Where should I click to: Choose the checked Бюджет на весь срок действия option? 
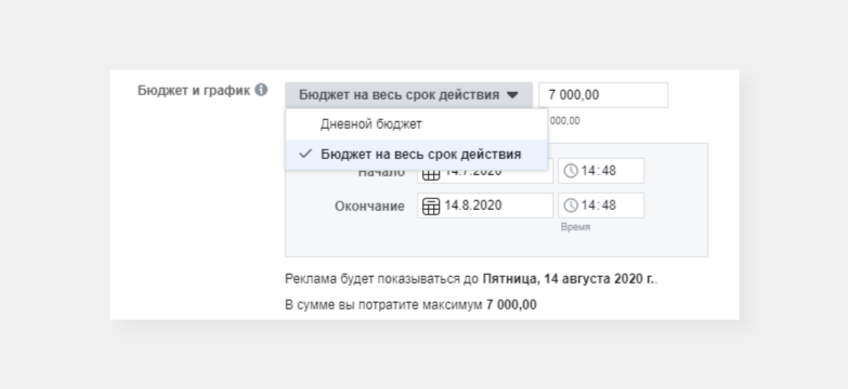(x=416, y=154)
